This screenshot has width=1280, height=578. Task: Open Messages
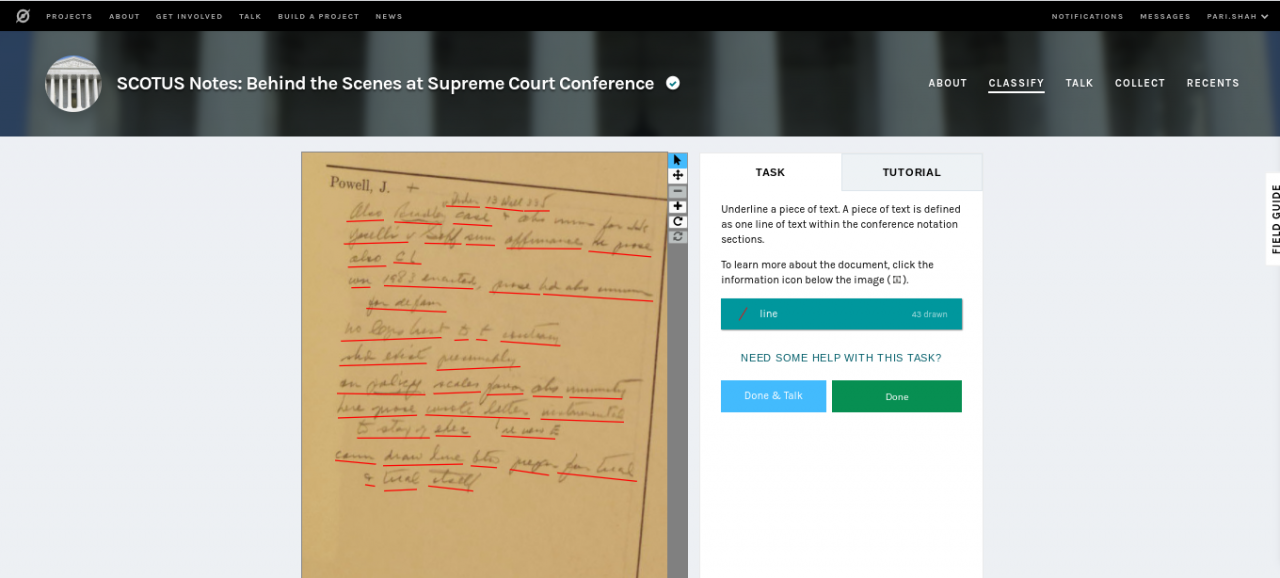[x=1165, y=16]
